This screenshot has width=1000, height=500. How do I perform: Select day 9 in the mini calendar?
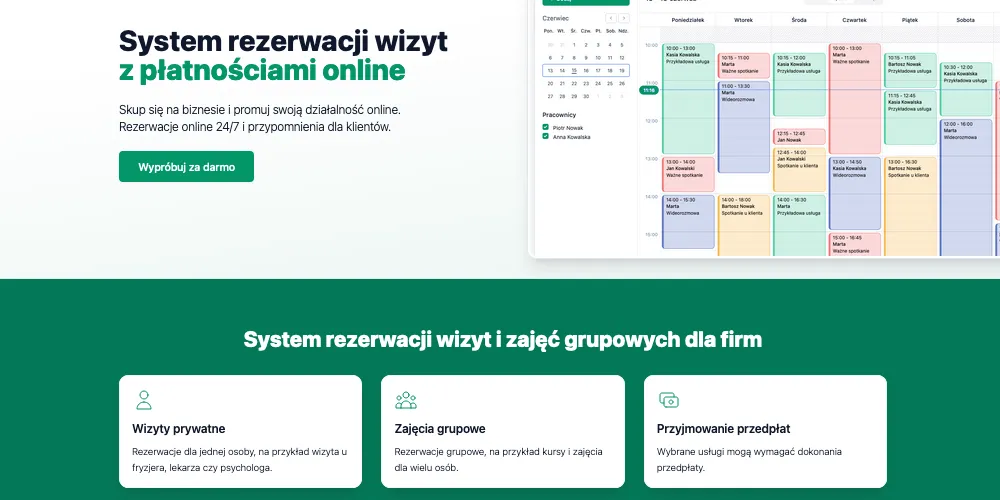click(x=586, y=58)
